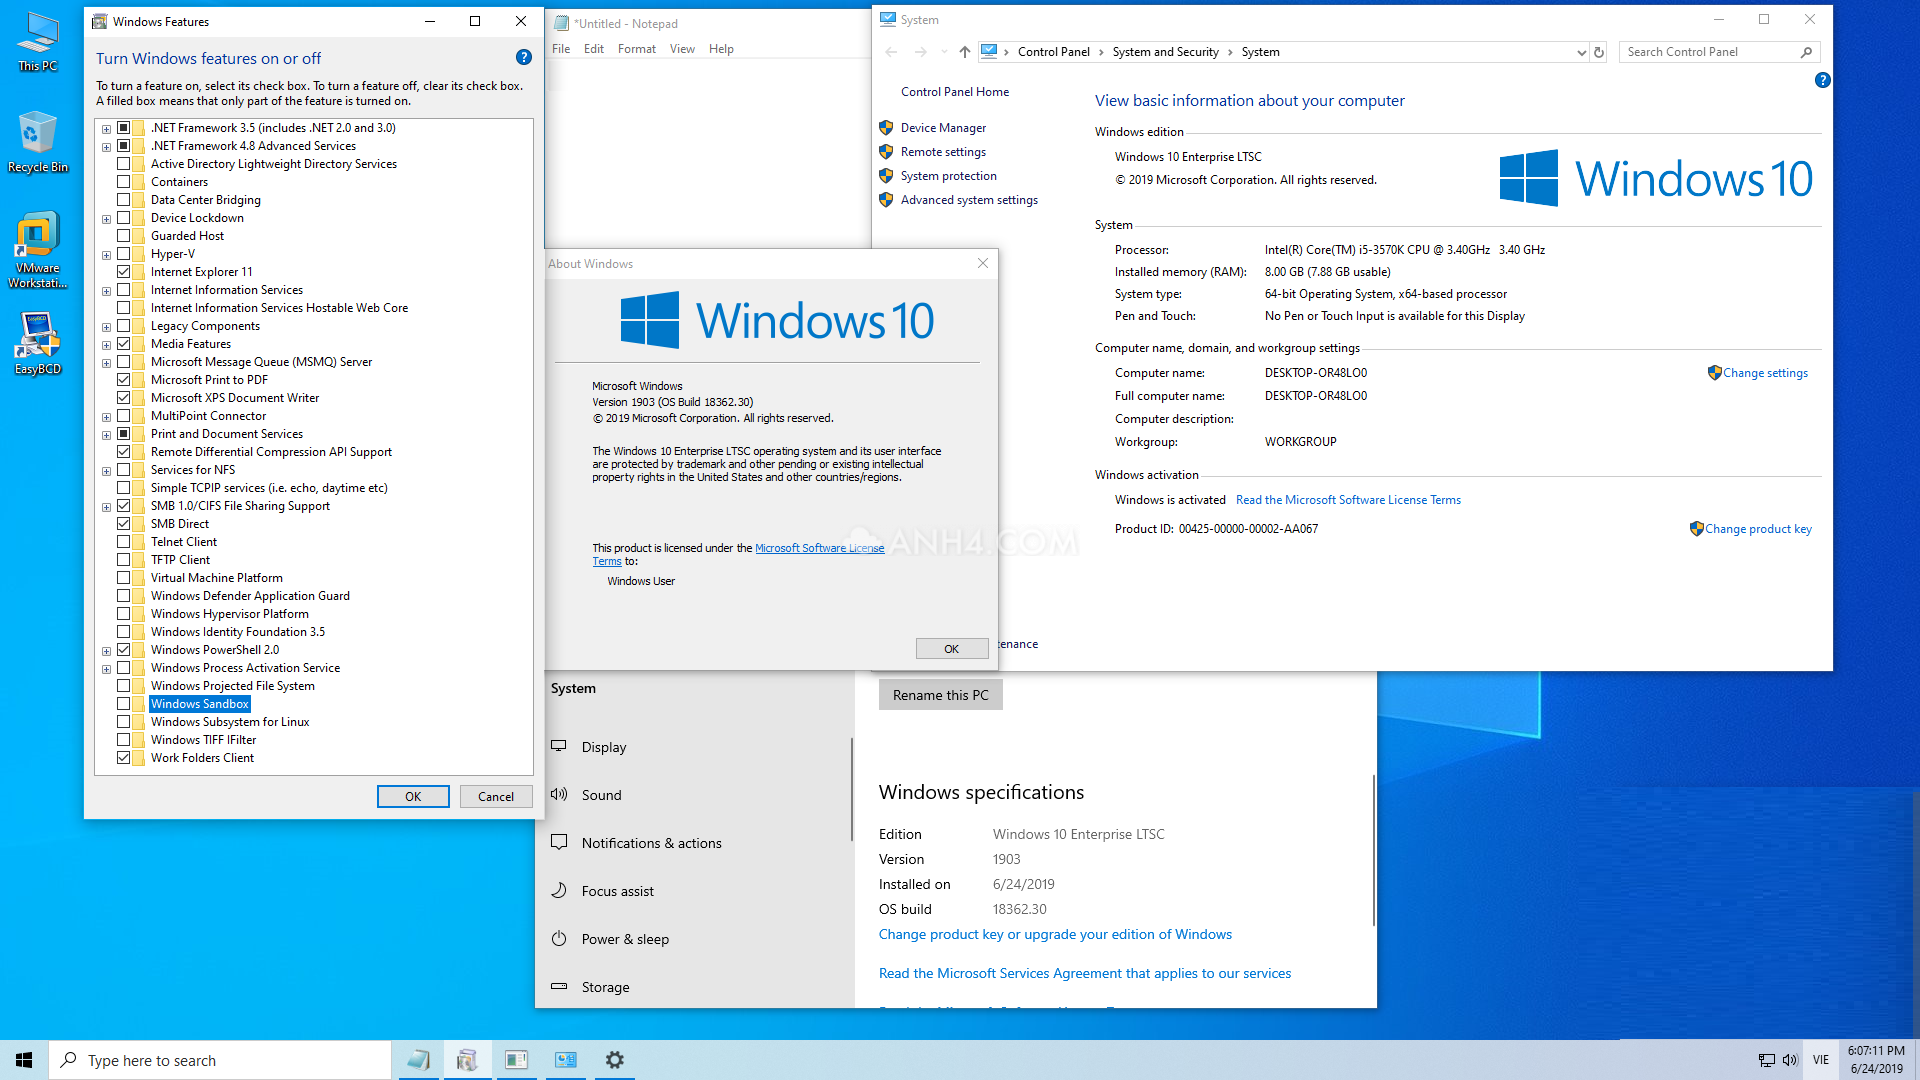The width and height of the screenshot is (1920, 1080).
Task: Go up one level in Control Panel
Action: click(x=964, y=52)
